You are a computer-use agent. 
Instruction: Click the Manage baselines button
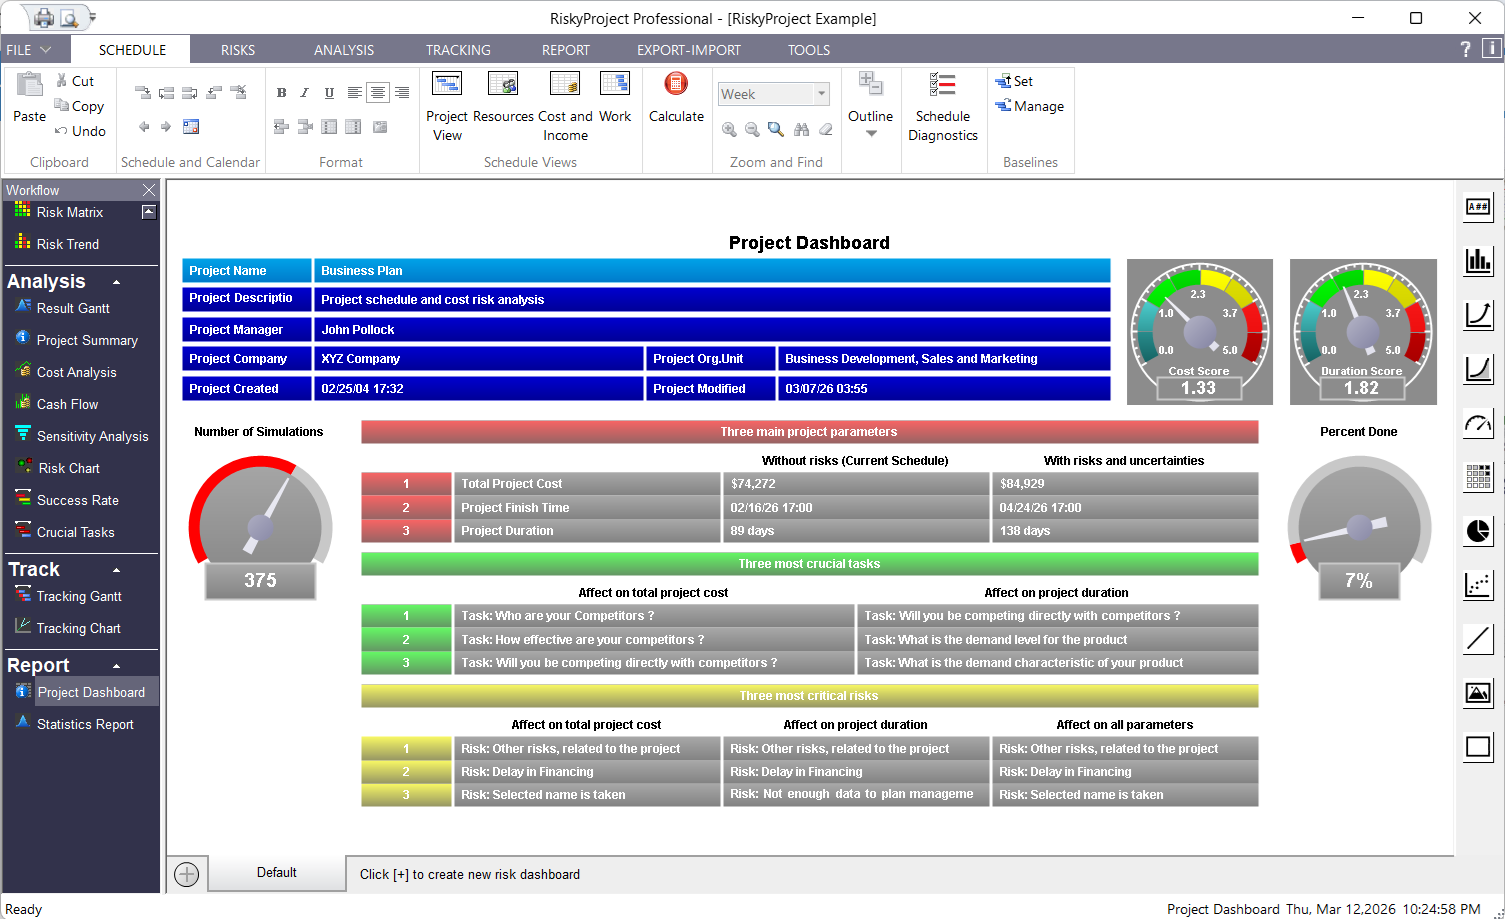[x=1029, y=106]
